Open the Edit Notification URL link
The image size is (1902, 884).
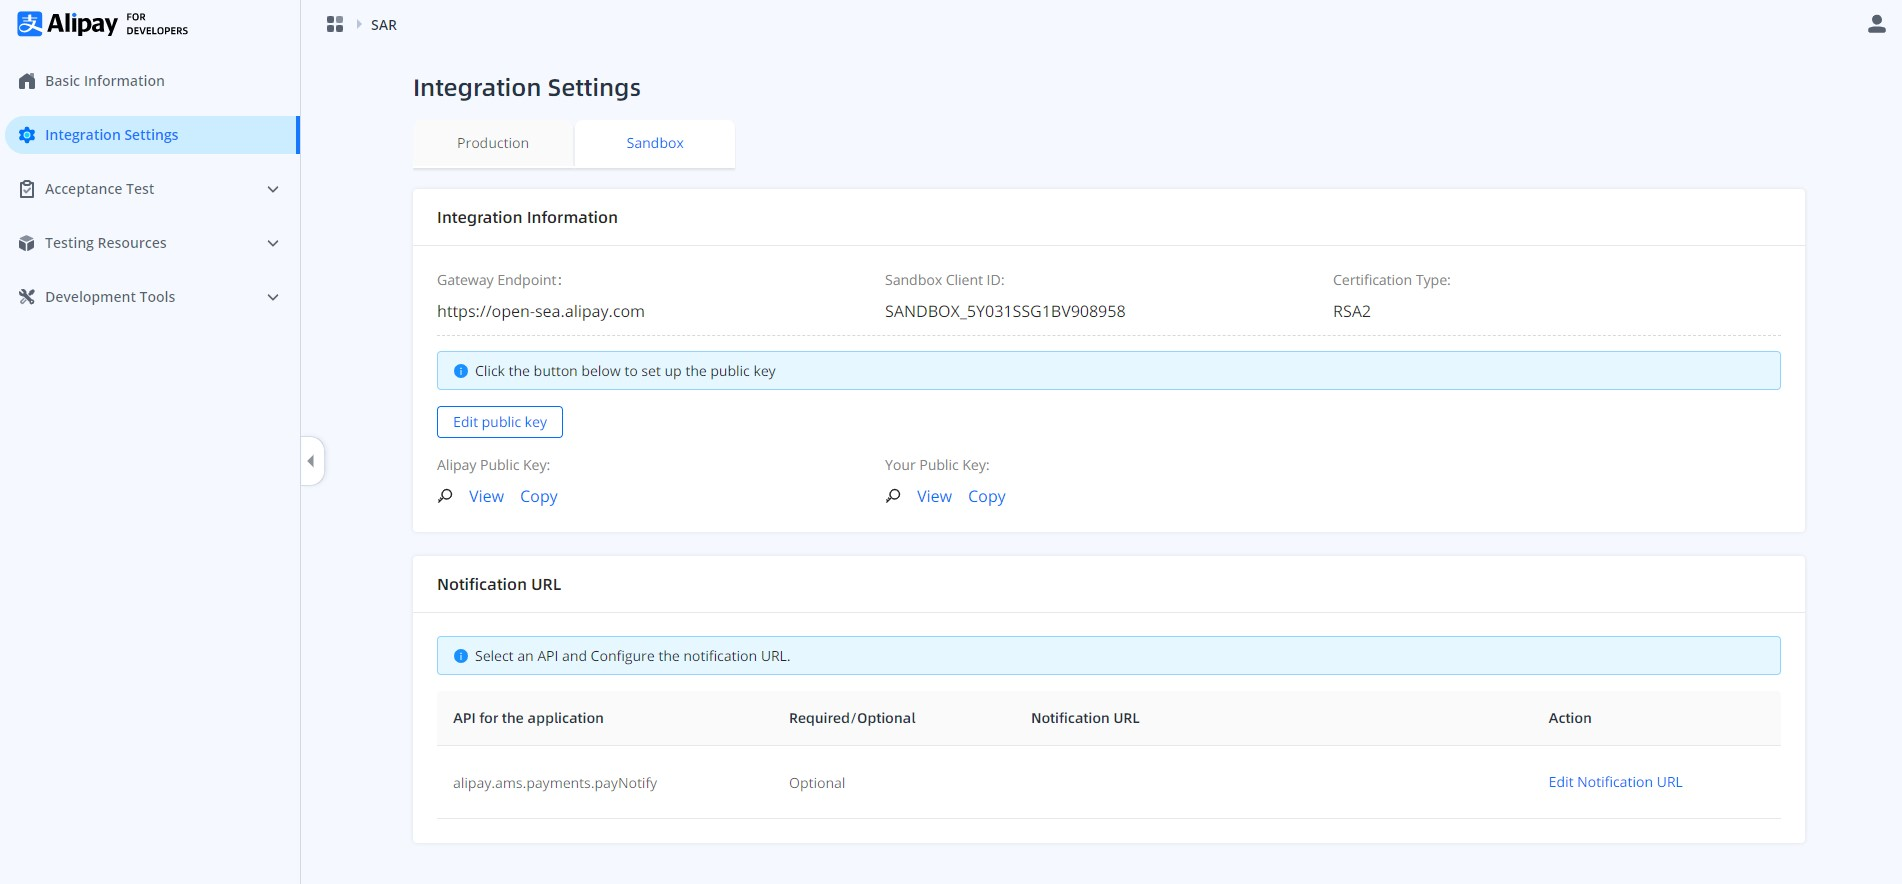1615,782
